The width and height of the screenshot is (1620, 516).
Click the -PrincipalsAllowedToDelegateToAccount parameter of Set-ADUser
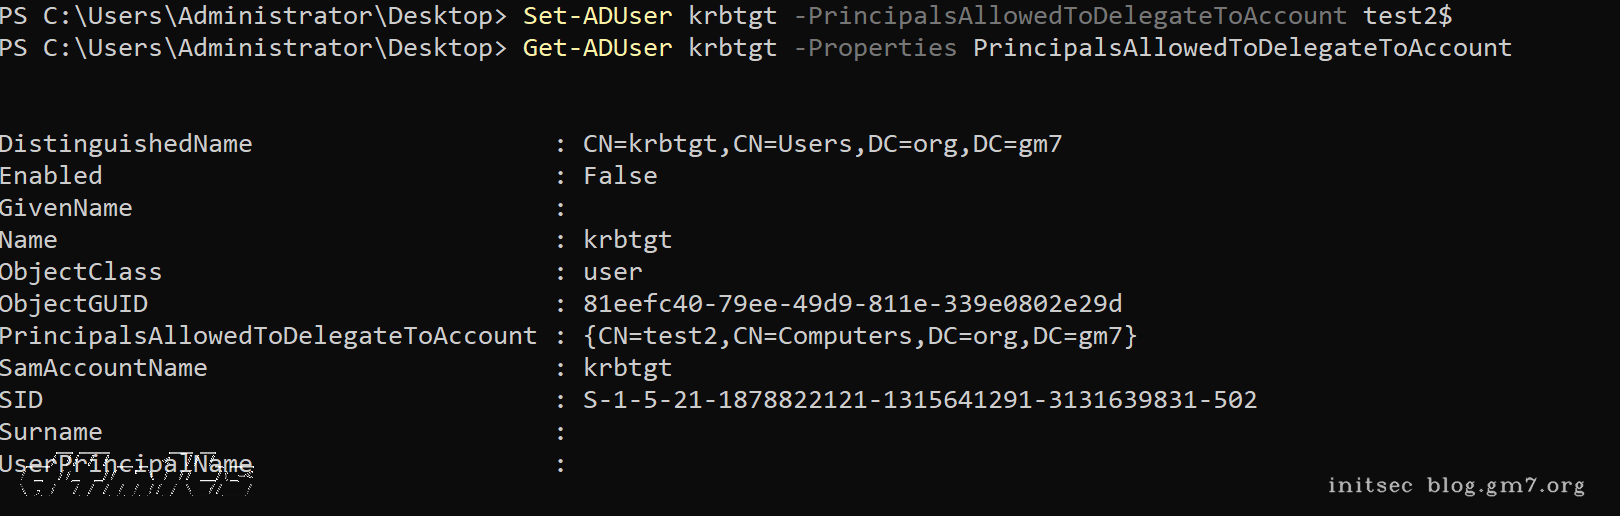click(x=1070, y=16)
